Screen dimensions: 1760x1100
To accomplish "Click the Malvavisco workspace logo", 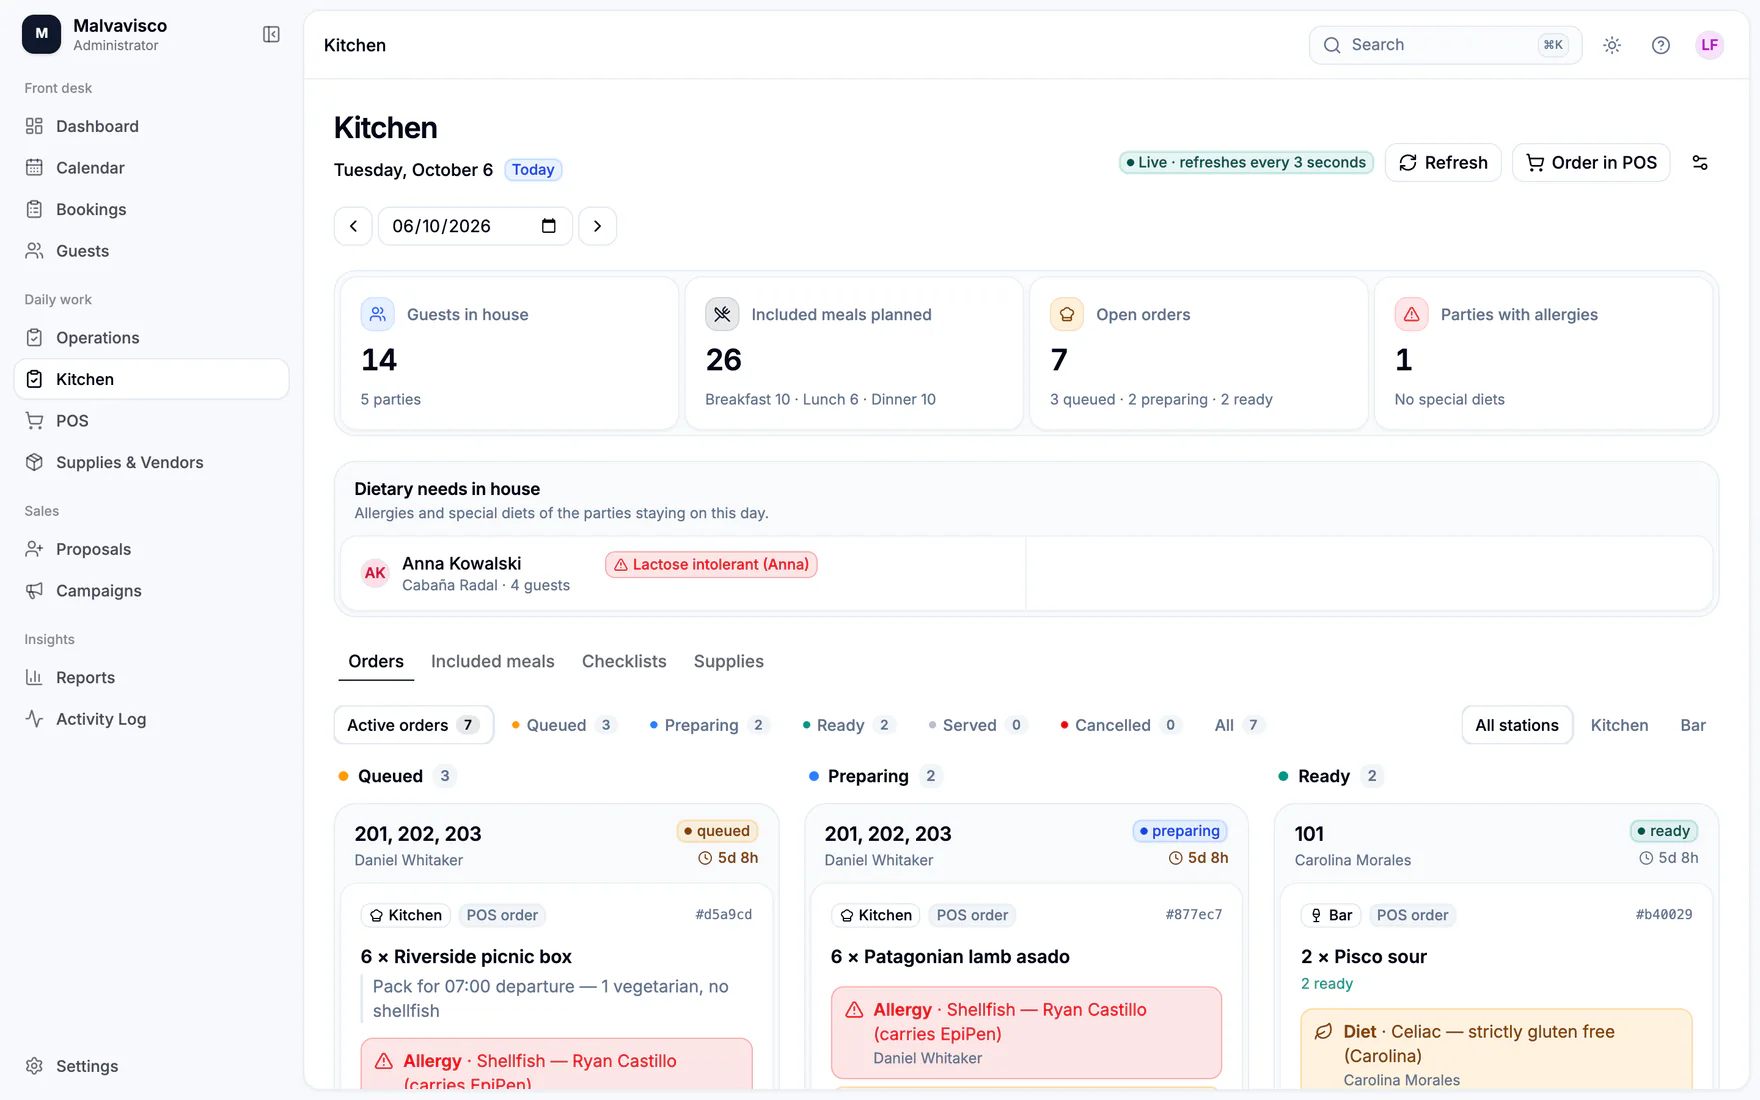I will (x=41, y=34).
